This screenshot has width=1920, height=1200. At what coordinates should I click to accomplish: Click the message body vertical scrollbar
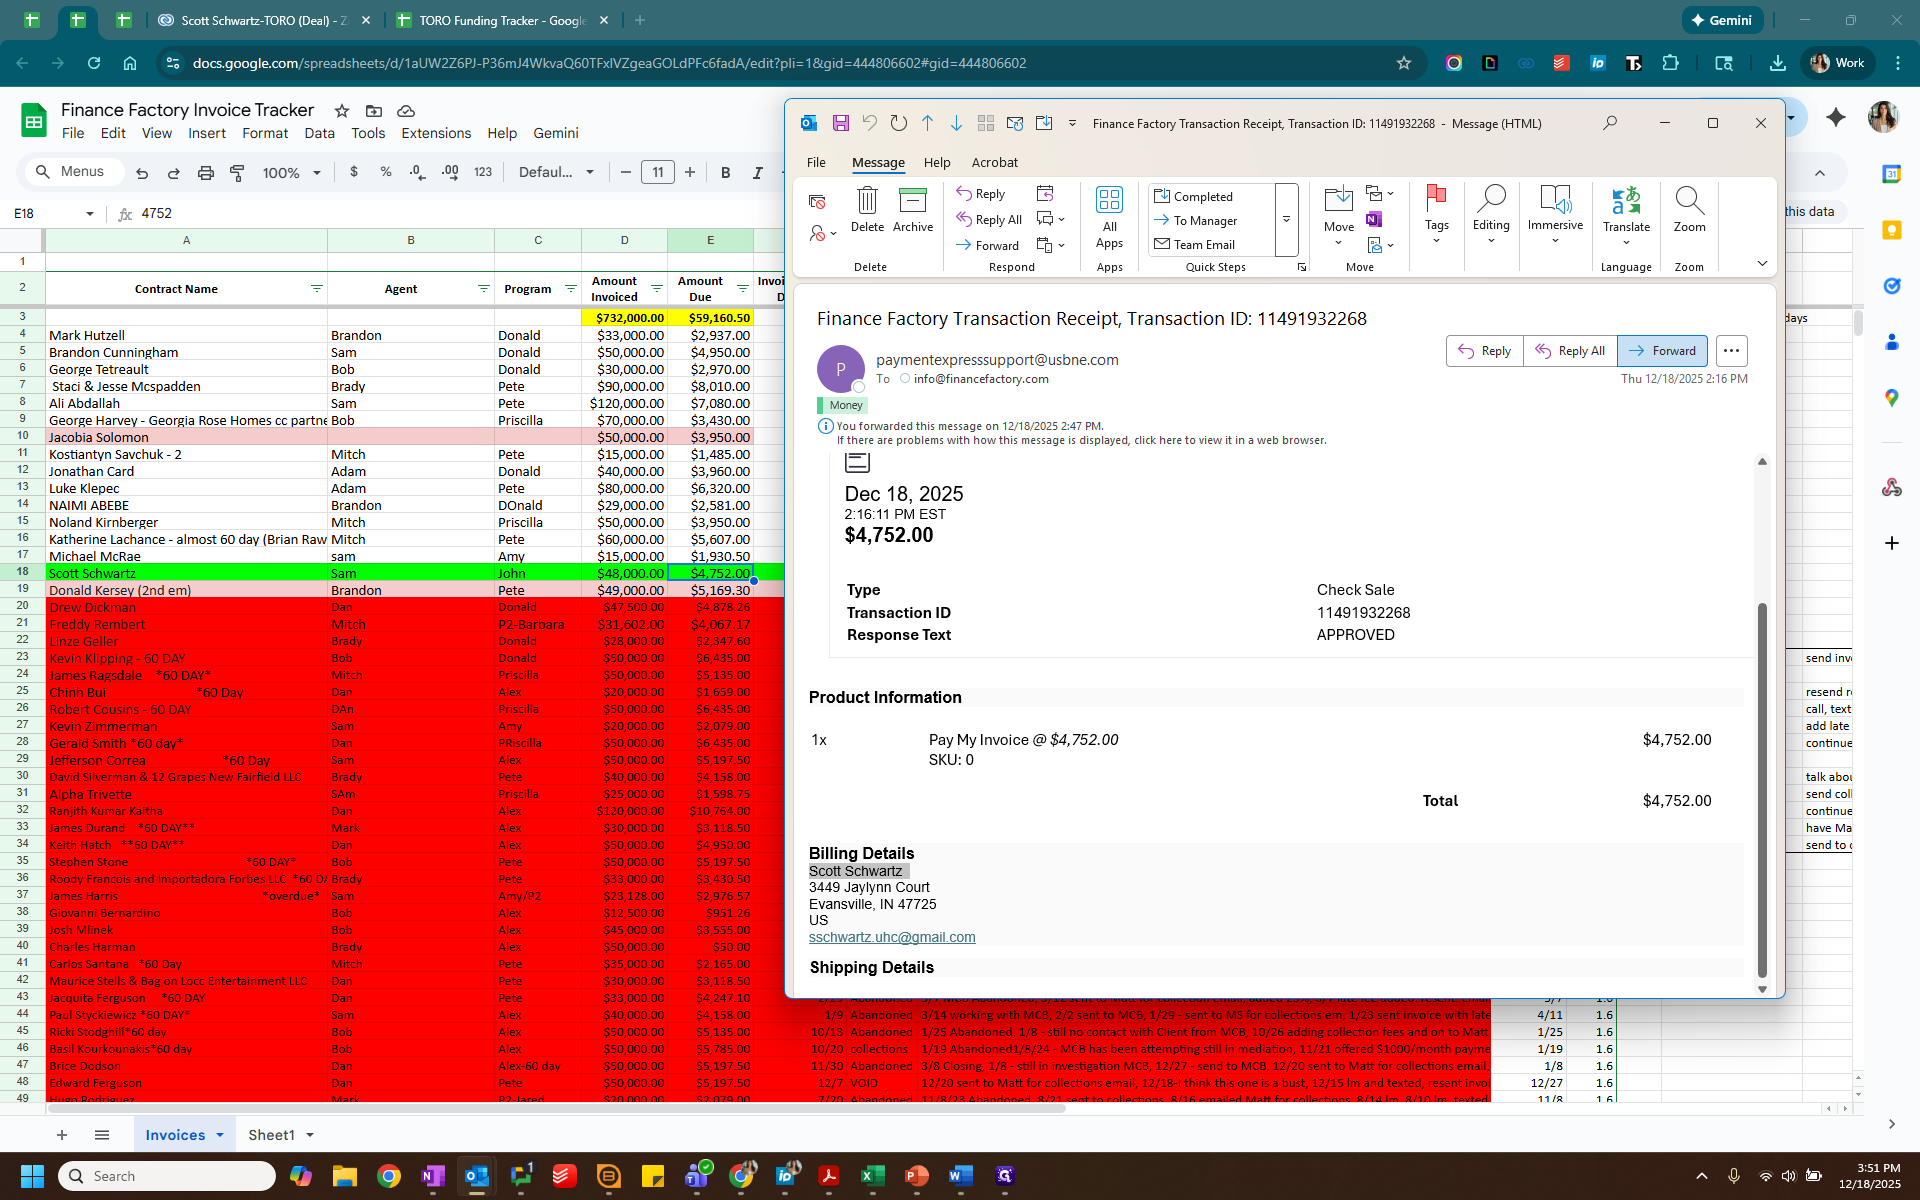point(1762,790)
